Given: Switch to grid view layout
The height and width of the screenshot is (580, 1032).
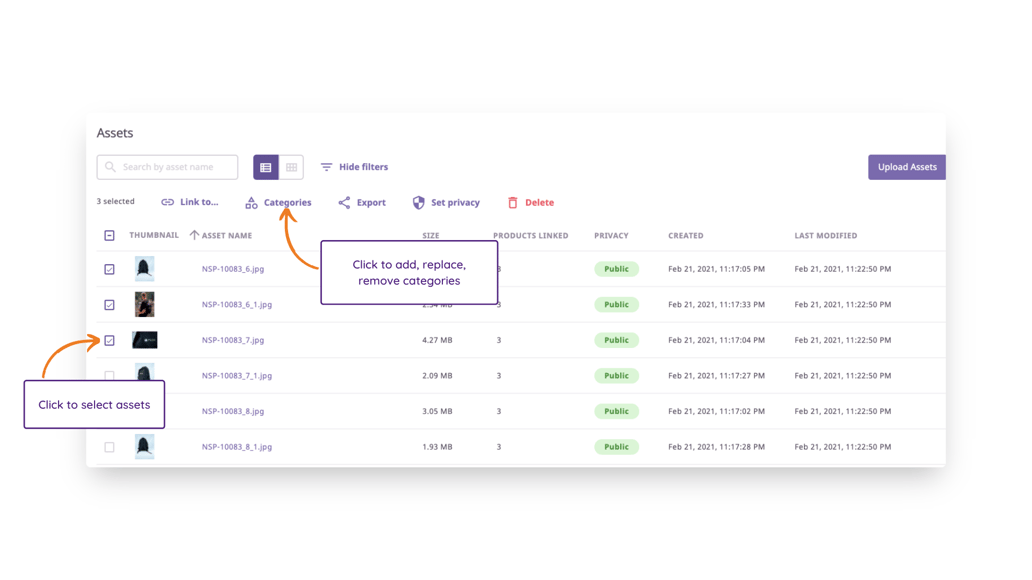Looking at the screenshot, I should point(291,168).
